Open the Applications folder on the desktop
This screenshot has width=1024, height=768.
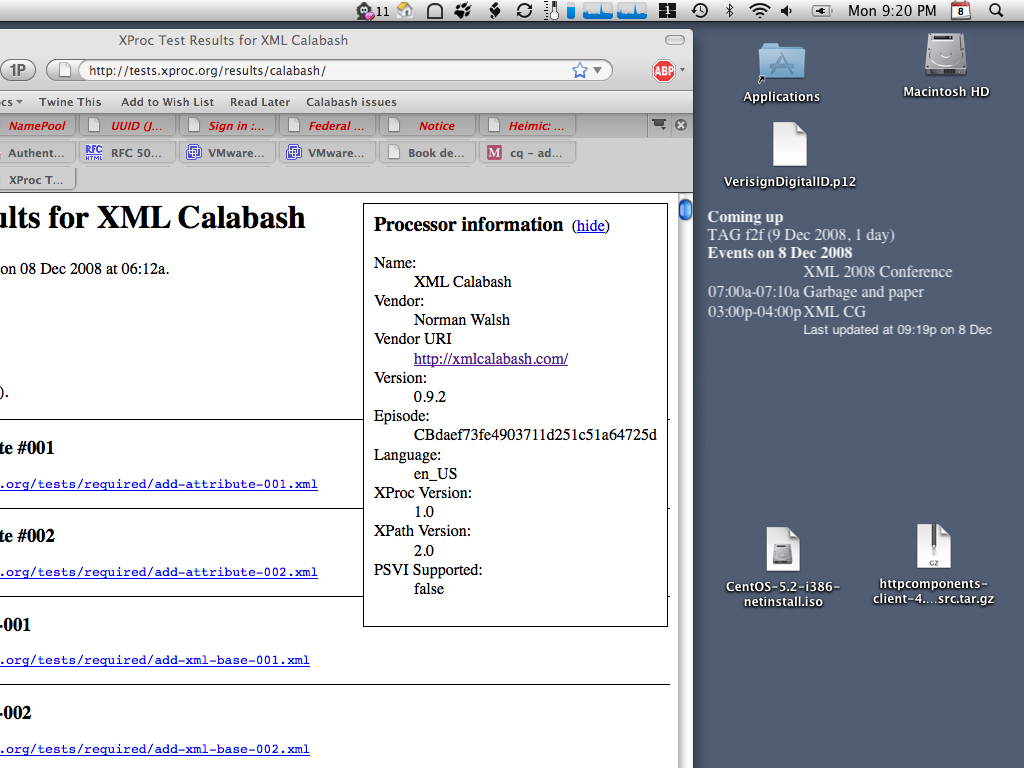tap(781, 65)
